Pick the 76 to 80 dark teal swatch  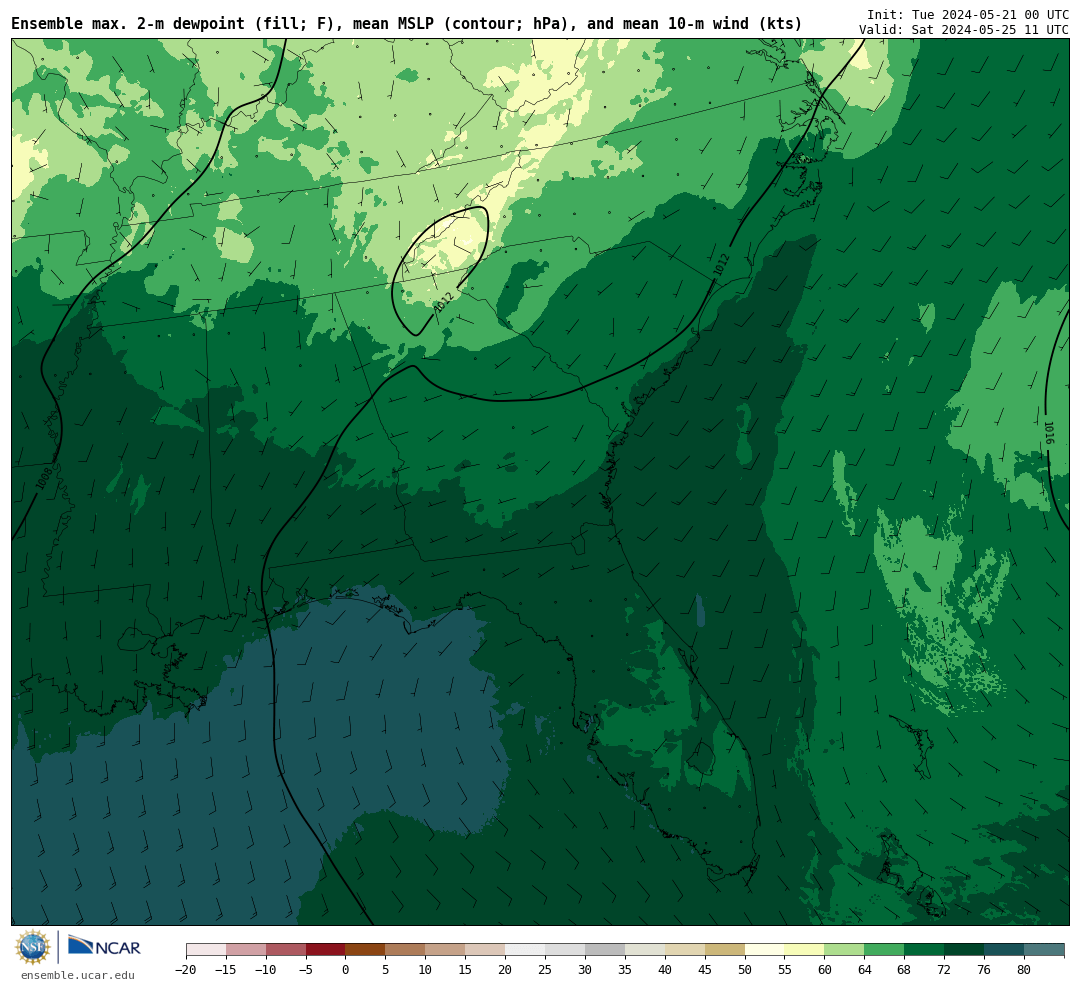[1005, 950]
